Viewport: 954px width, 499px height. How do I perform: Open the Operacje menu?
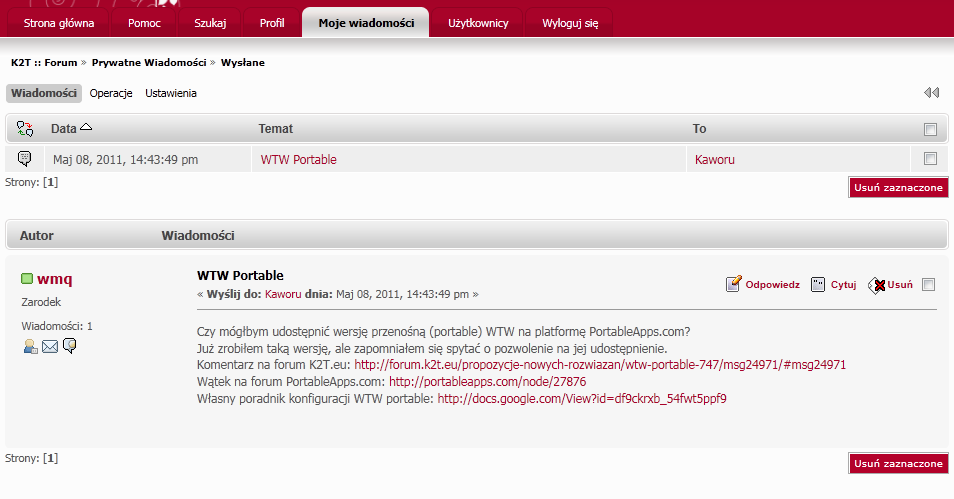[111, 93]
